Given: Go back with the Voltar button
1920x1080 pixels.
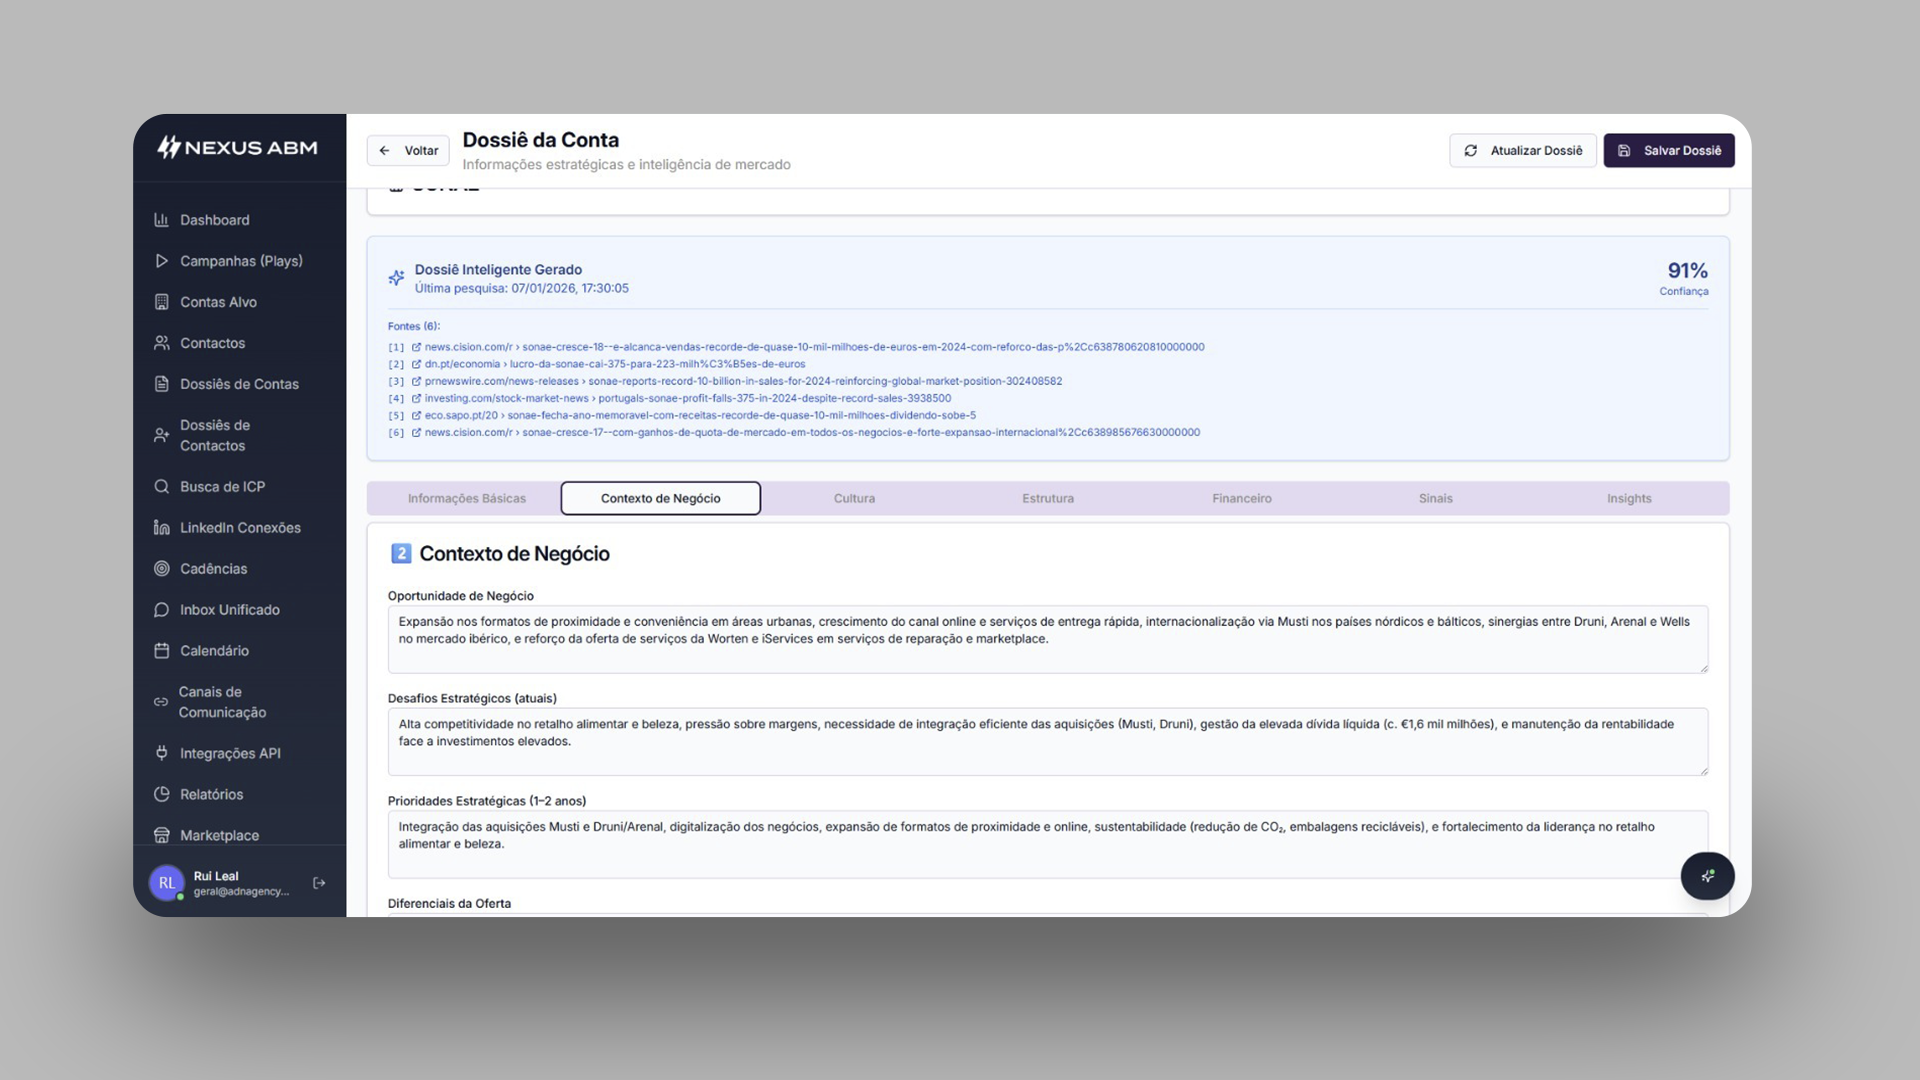Looking at the screenshot, I should (x=408, y=150).
